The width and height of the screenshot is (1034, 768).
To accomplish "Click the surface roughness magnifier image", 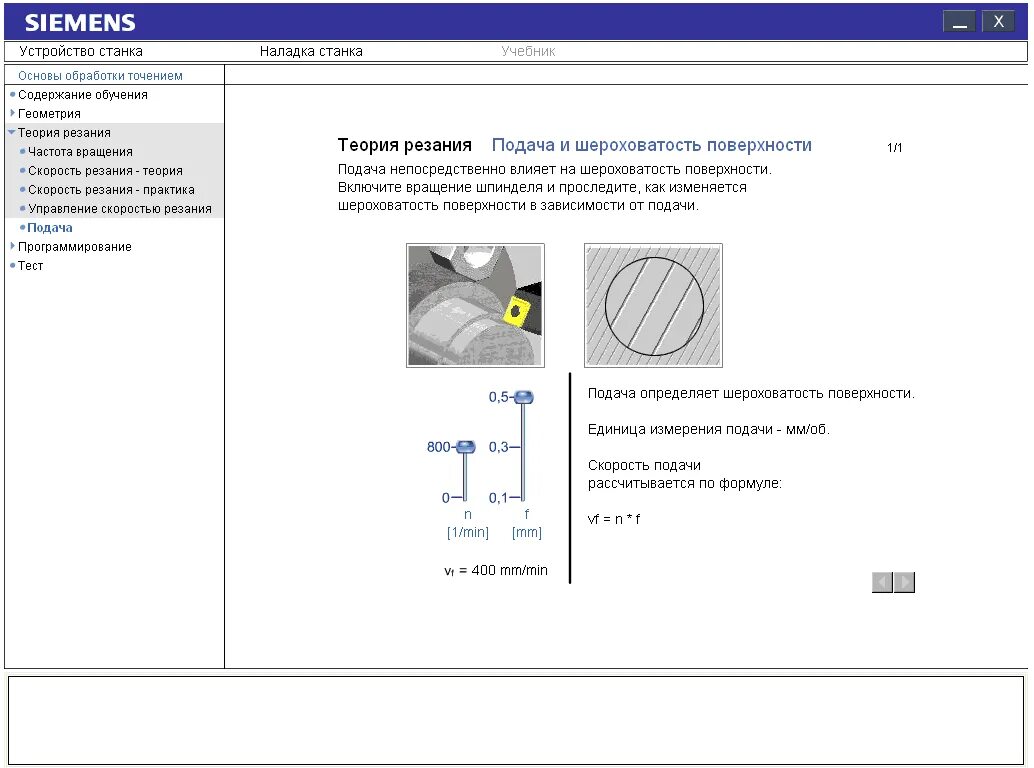I will 654,305.
